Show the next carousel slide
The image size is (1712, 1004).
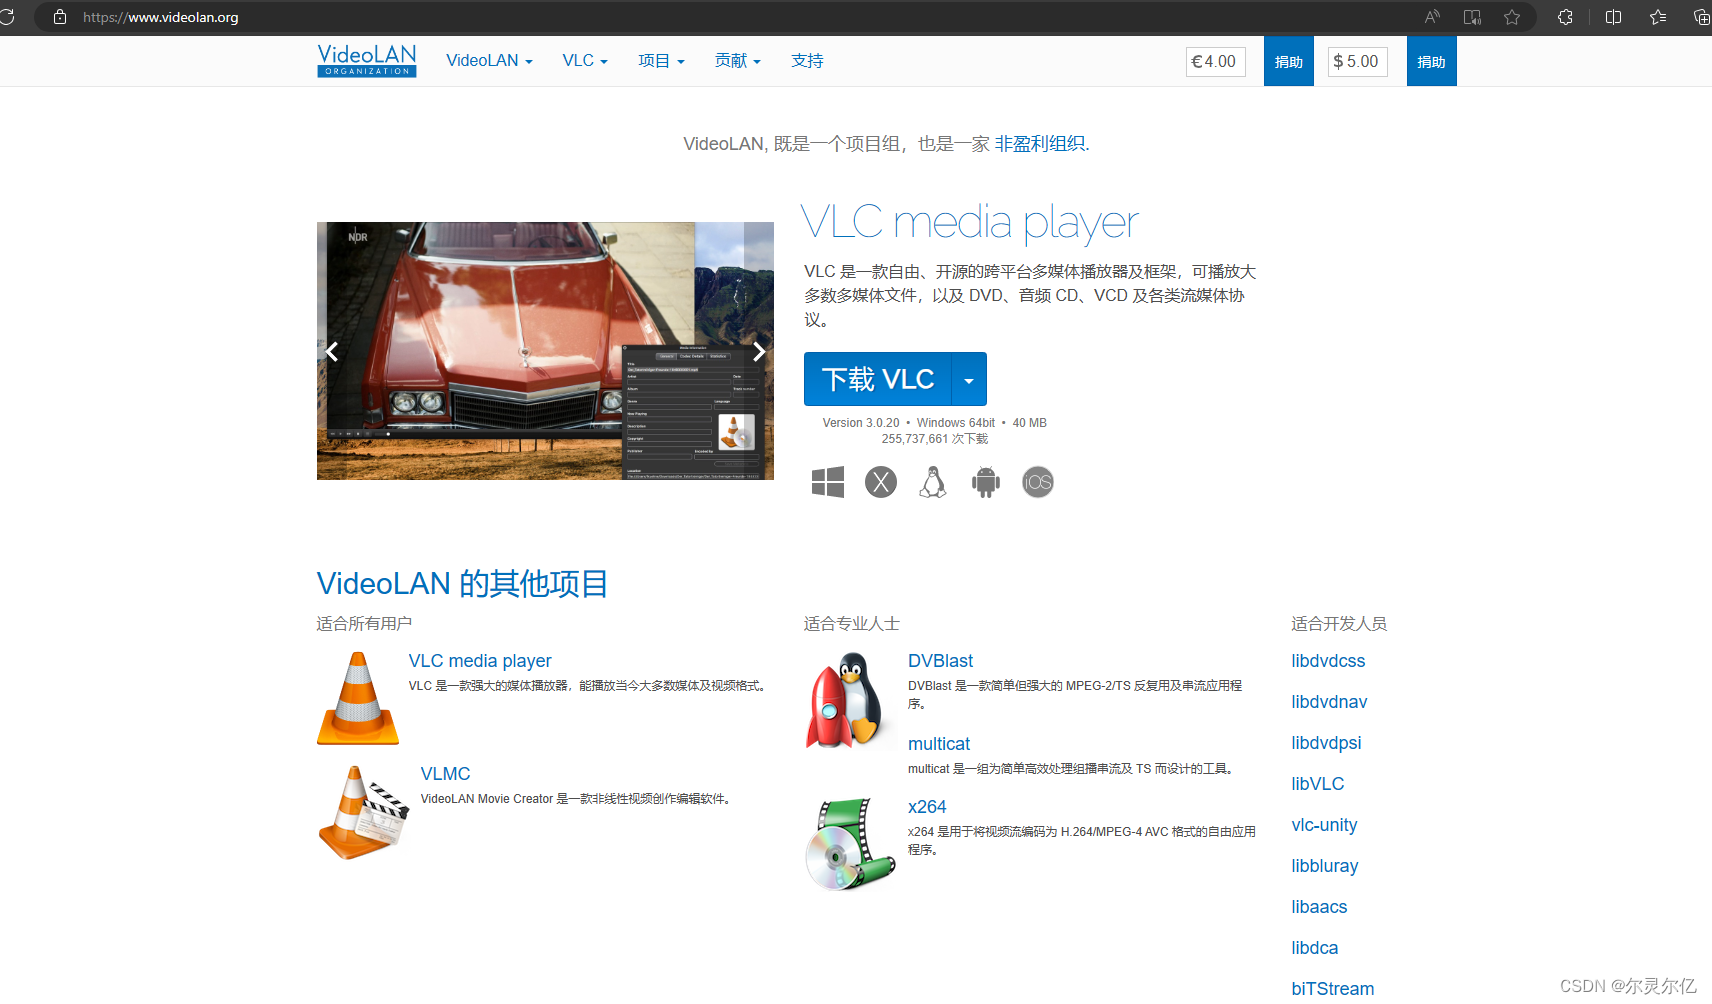click(x=759, y=351)
